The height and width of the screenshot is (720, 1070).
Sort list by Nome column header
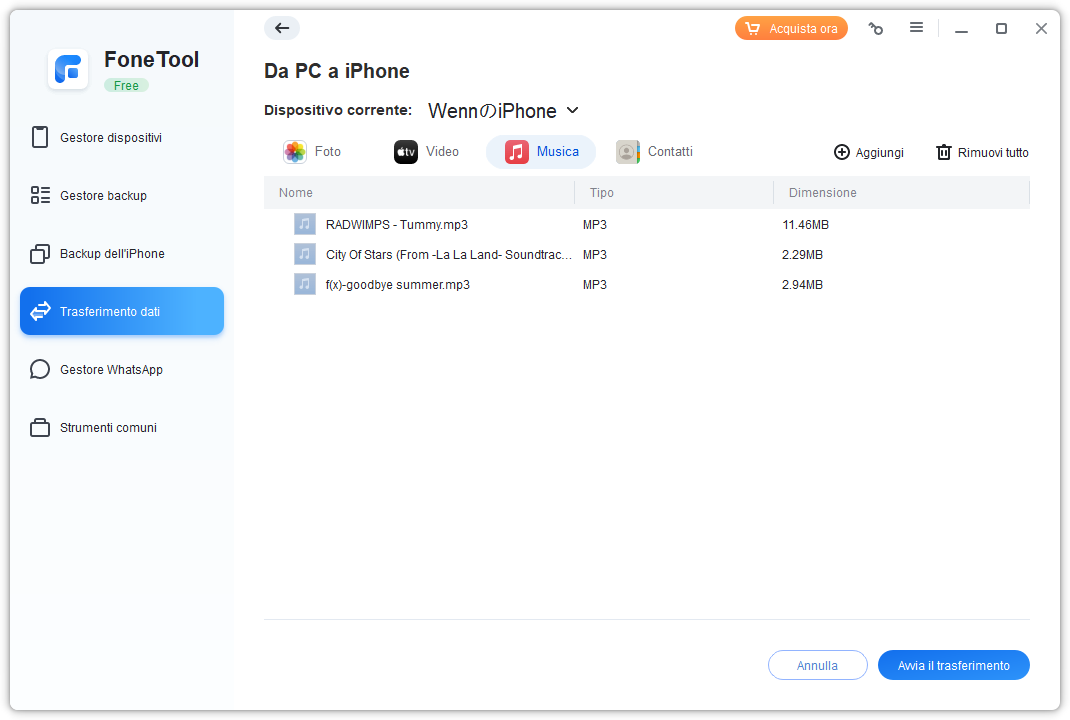coord(296,192)
